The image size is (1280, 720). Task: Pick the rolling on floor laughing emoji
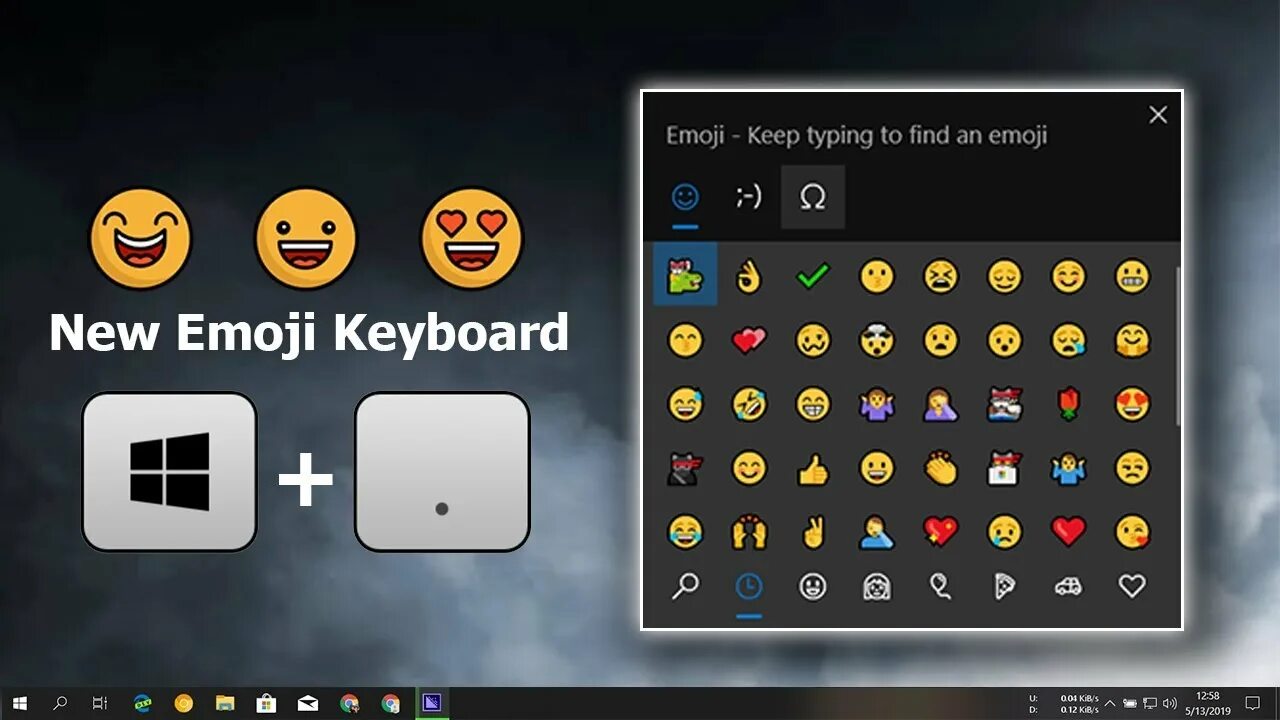pyautogui.click(x=748, y=404)
